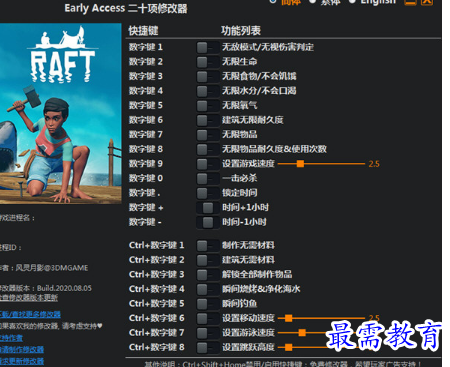Click the 数字键 1 hotkey label

pos(146,47)
